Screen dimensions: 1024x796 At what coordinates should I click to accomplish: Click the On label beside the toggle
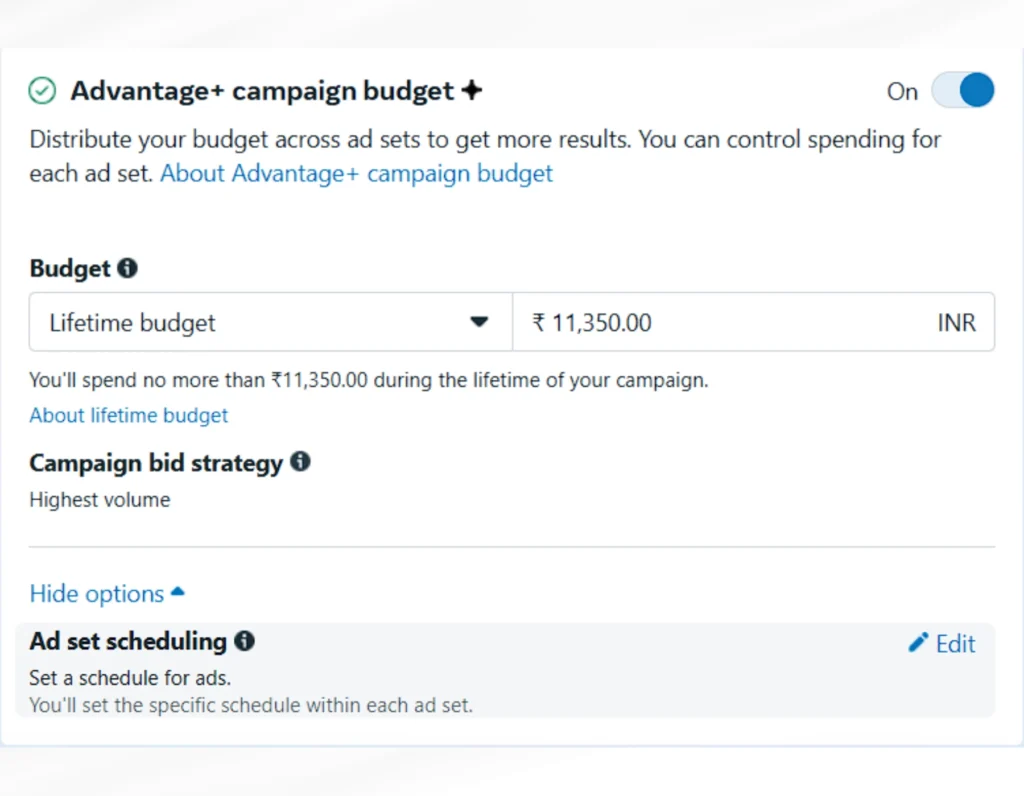[902, 92]
